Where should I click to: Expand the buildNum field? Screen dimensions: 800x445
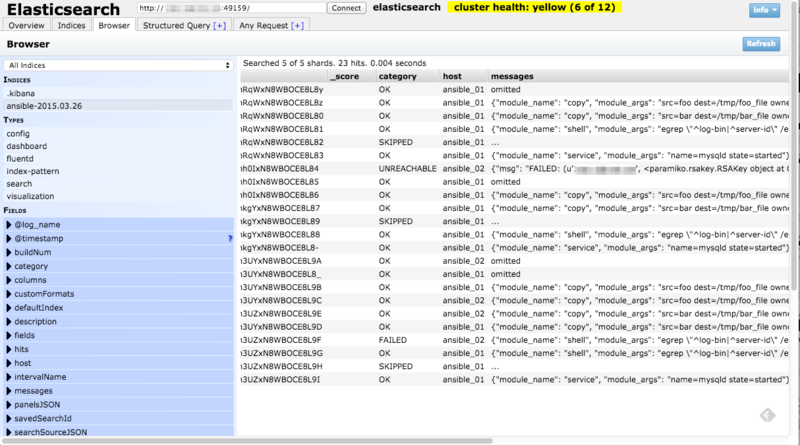coord(118,252)
